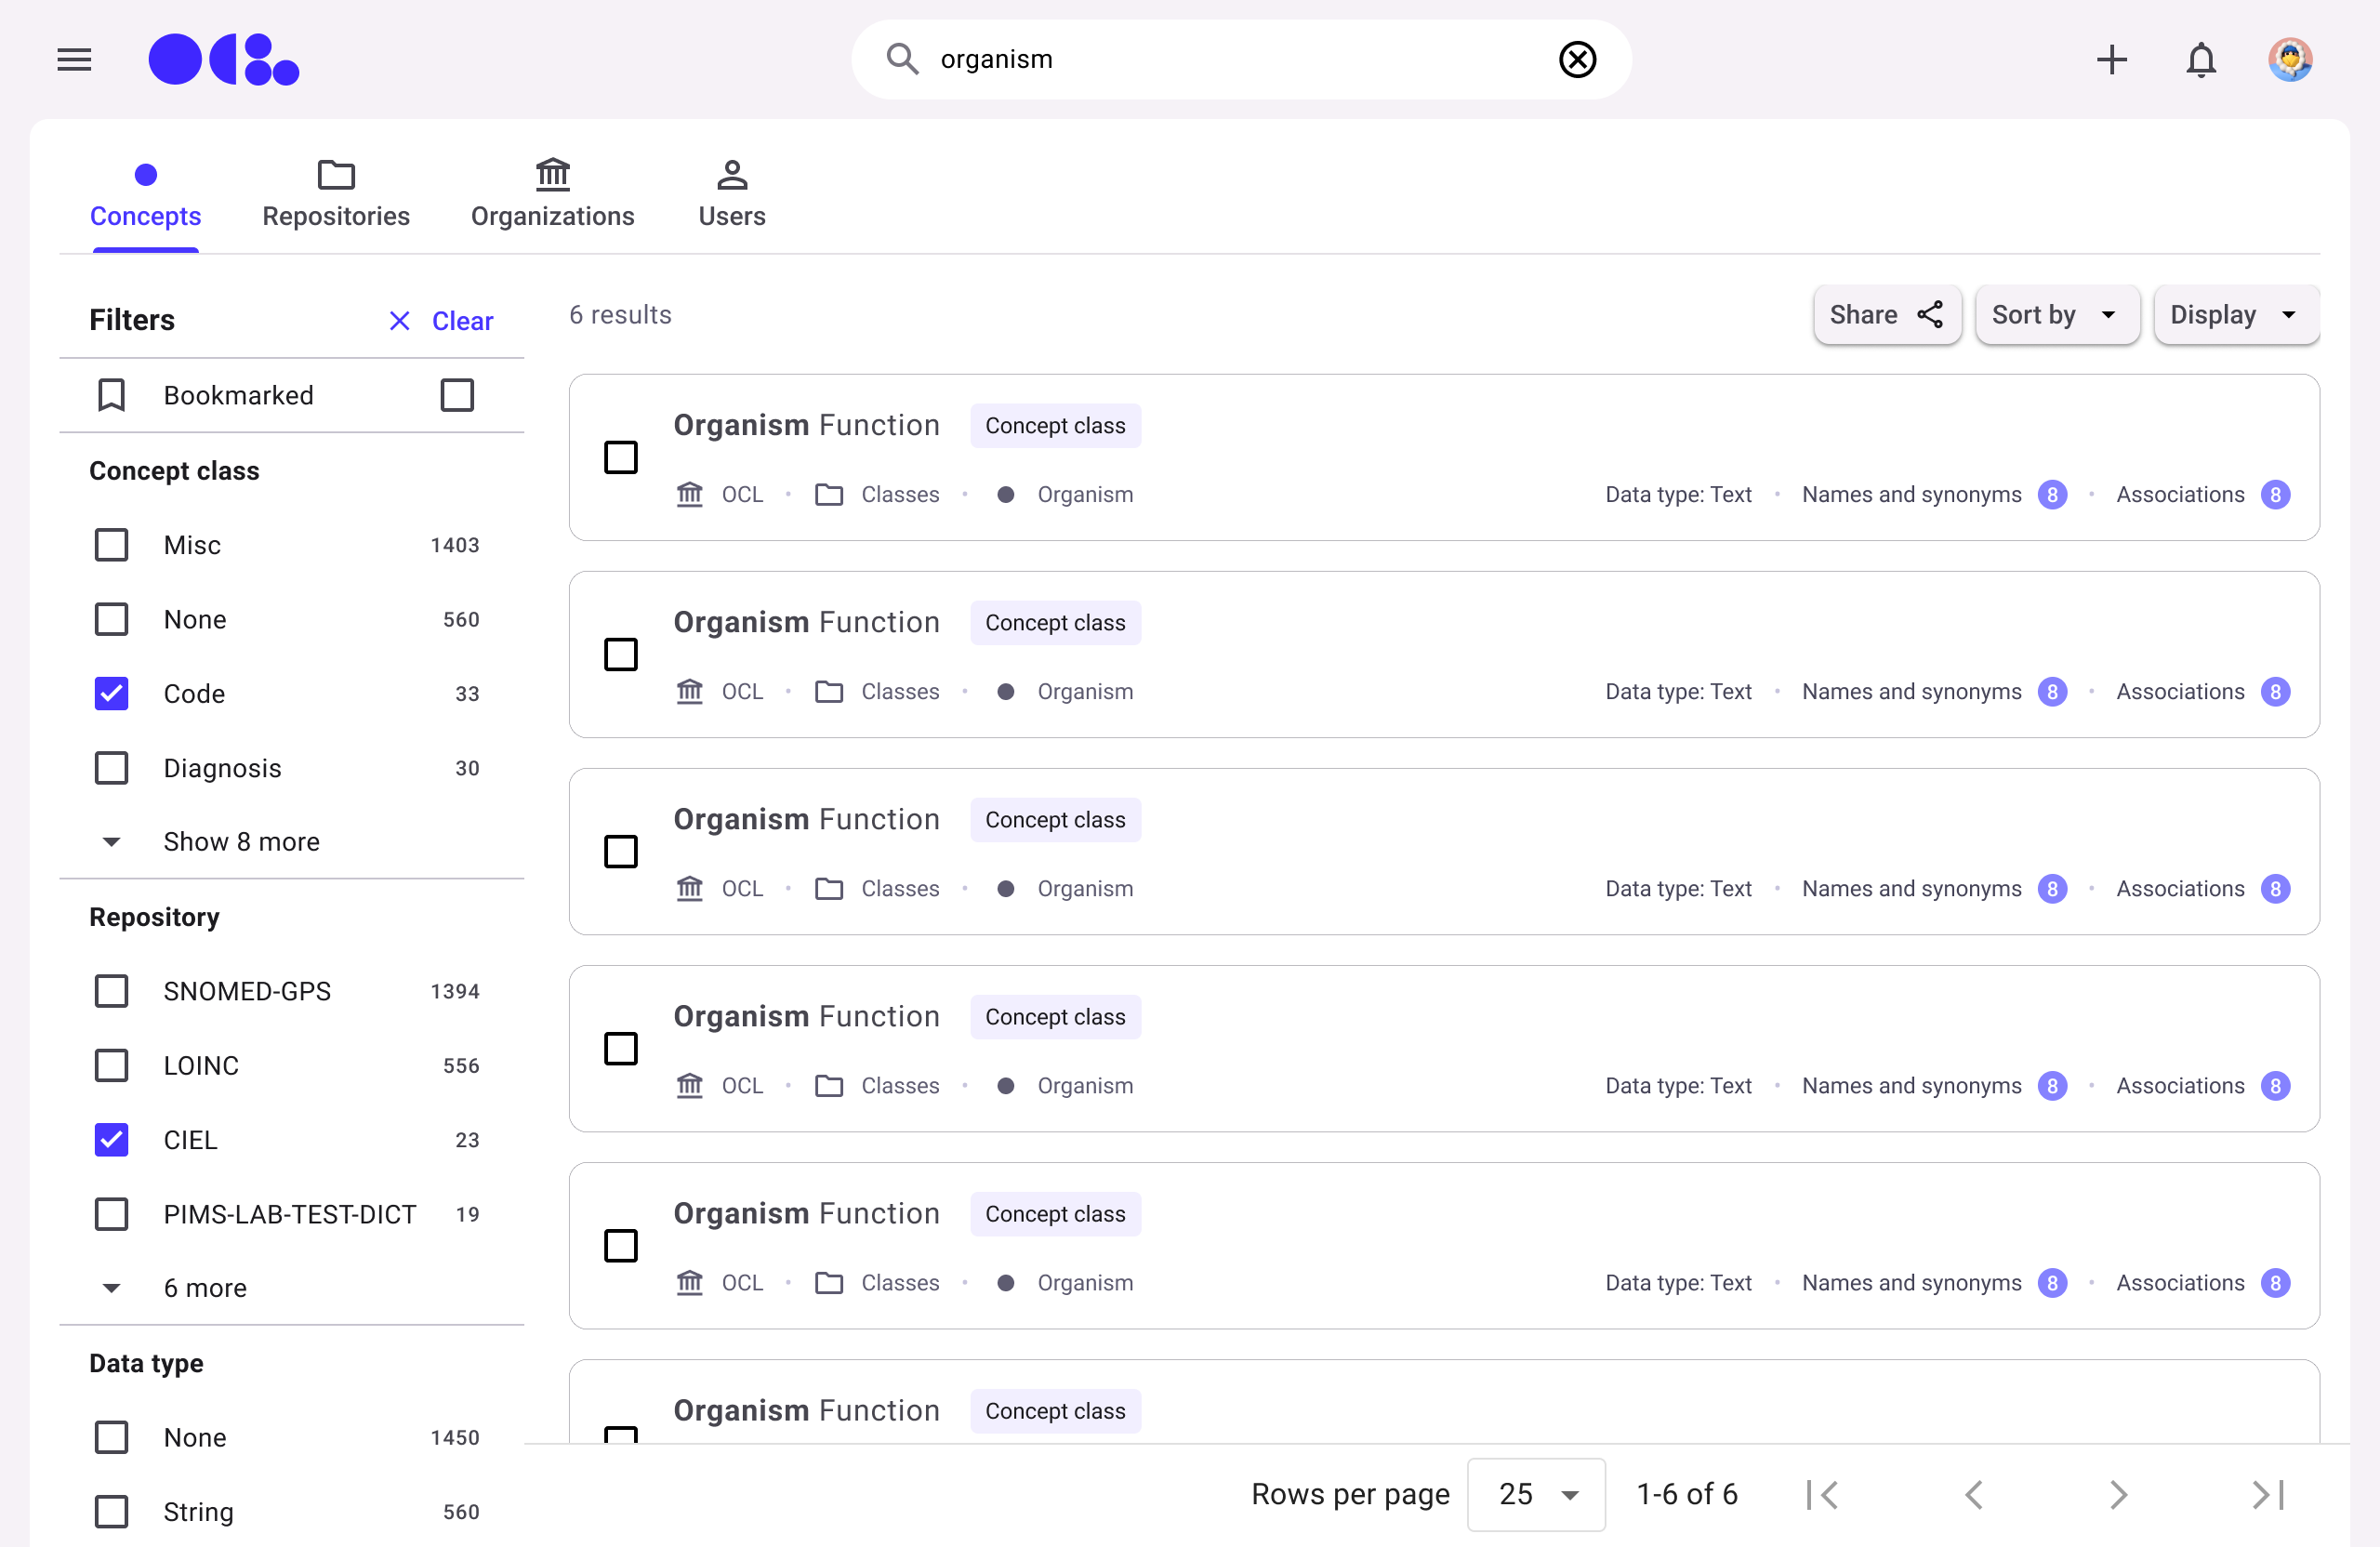
Task: Check the LOINC repository filter
Action: (x=111, y=1065)
